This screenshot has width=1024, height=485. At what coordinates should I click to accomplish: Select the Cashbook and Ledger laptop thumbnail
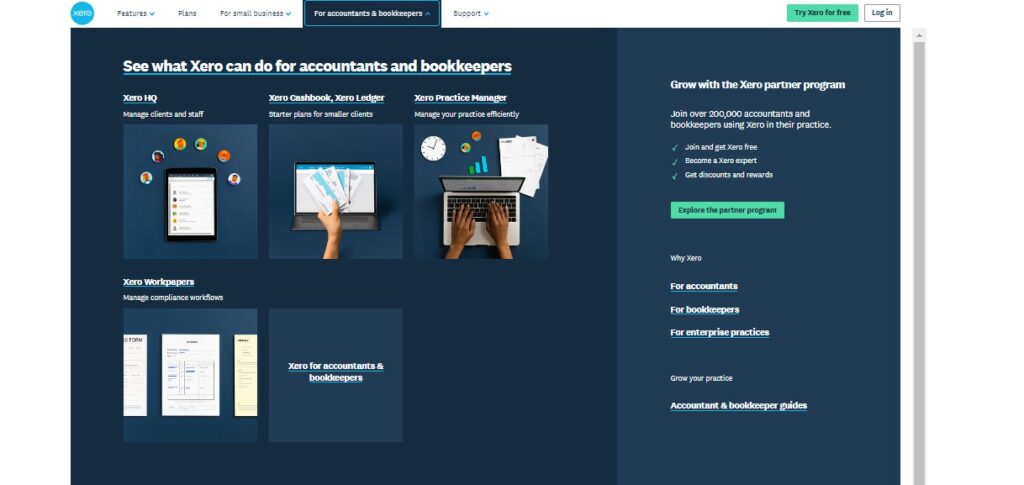click(336, 191)
